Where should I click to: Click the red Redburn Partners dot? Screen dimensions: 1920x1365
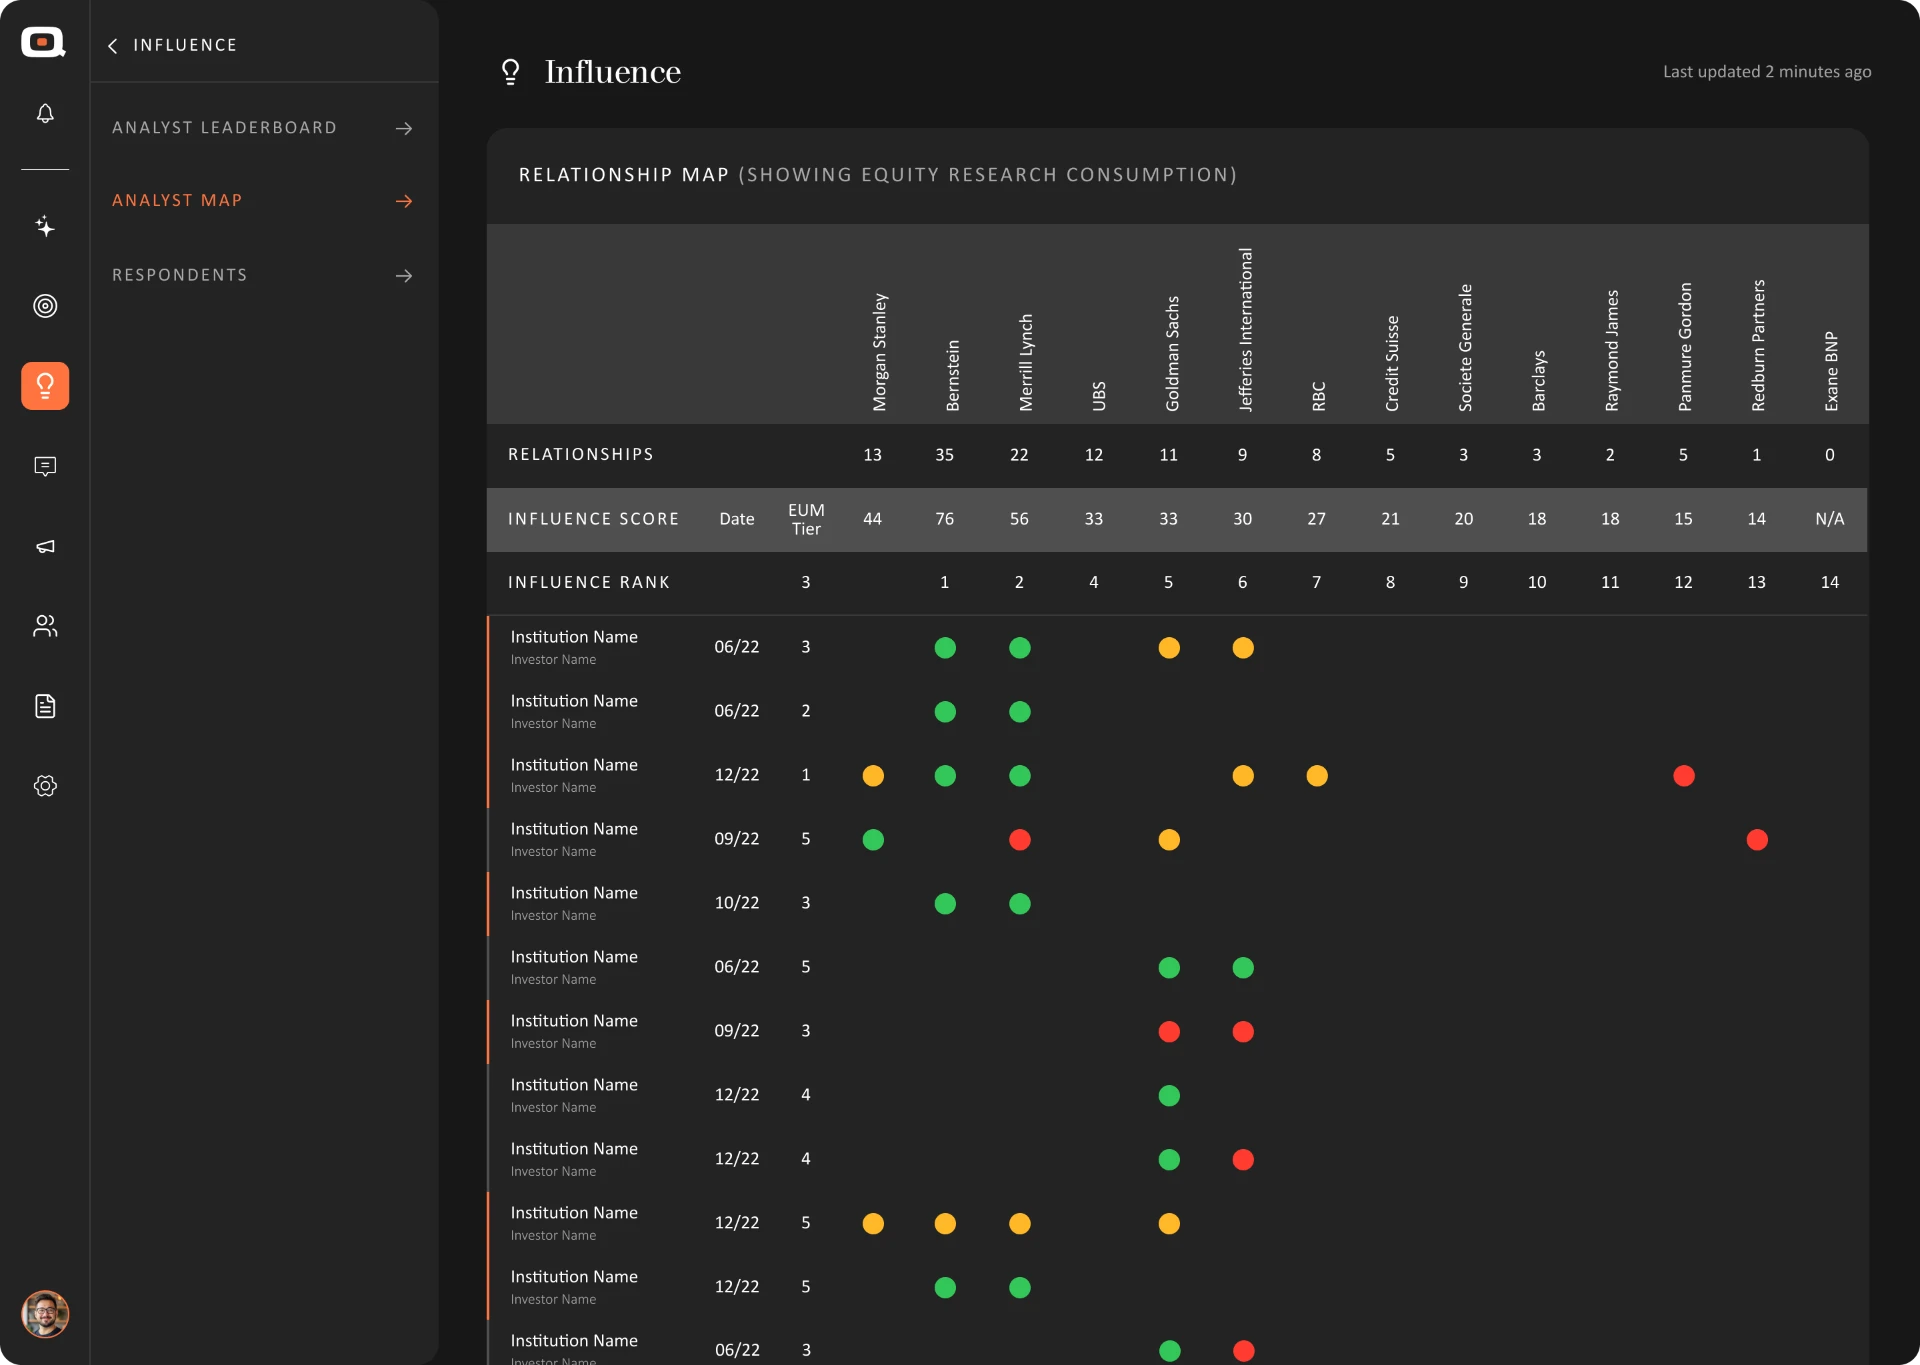pos(1757,840)
